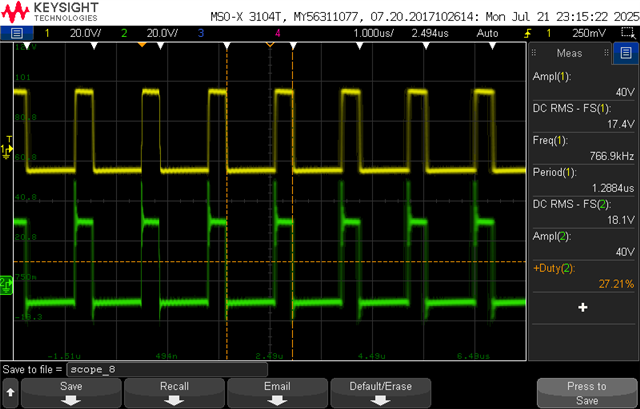Screen dimensions: 640x409
Task: Open the 1.000us/ timebase setting
Action: click(373, 33)
